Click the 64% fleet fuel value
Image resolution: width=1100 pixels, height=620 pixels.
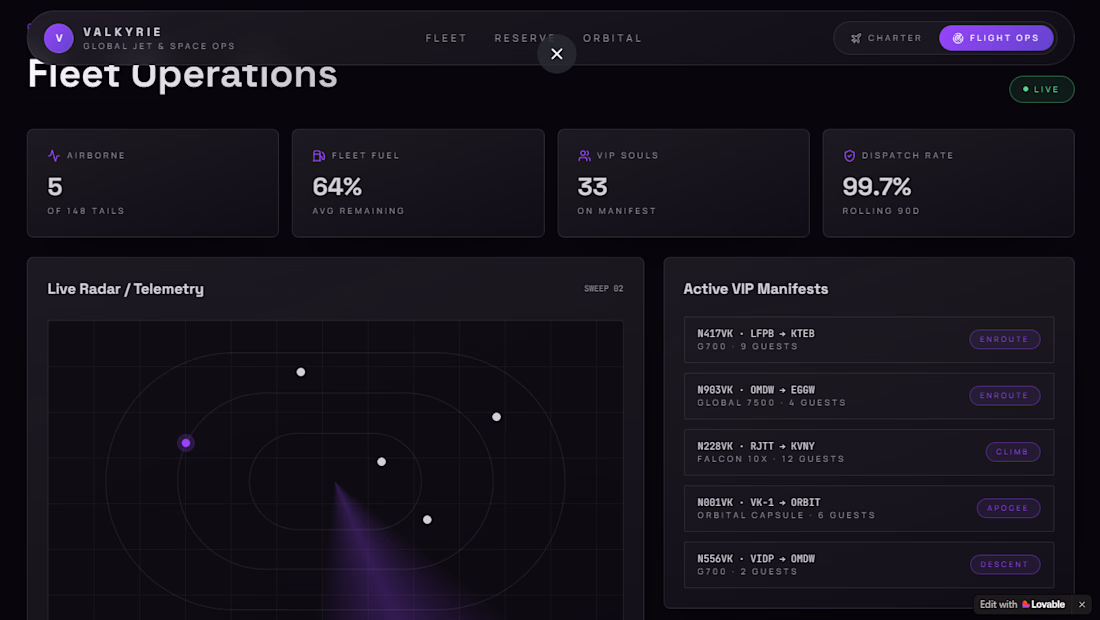337,187
